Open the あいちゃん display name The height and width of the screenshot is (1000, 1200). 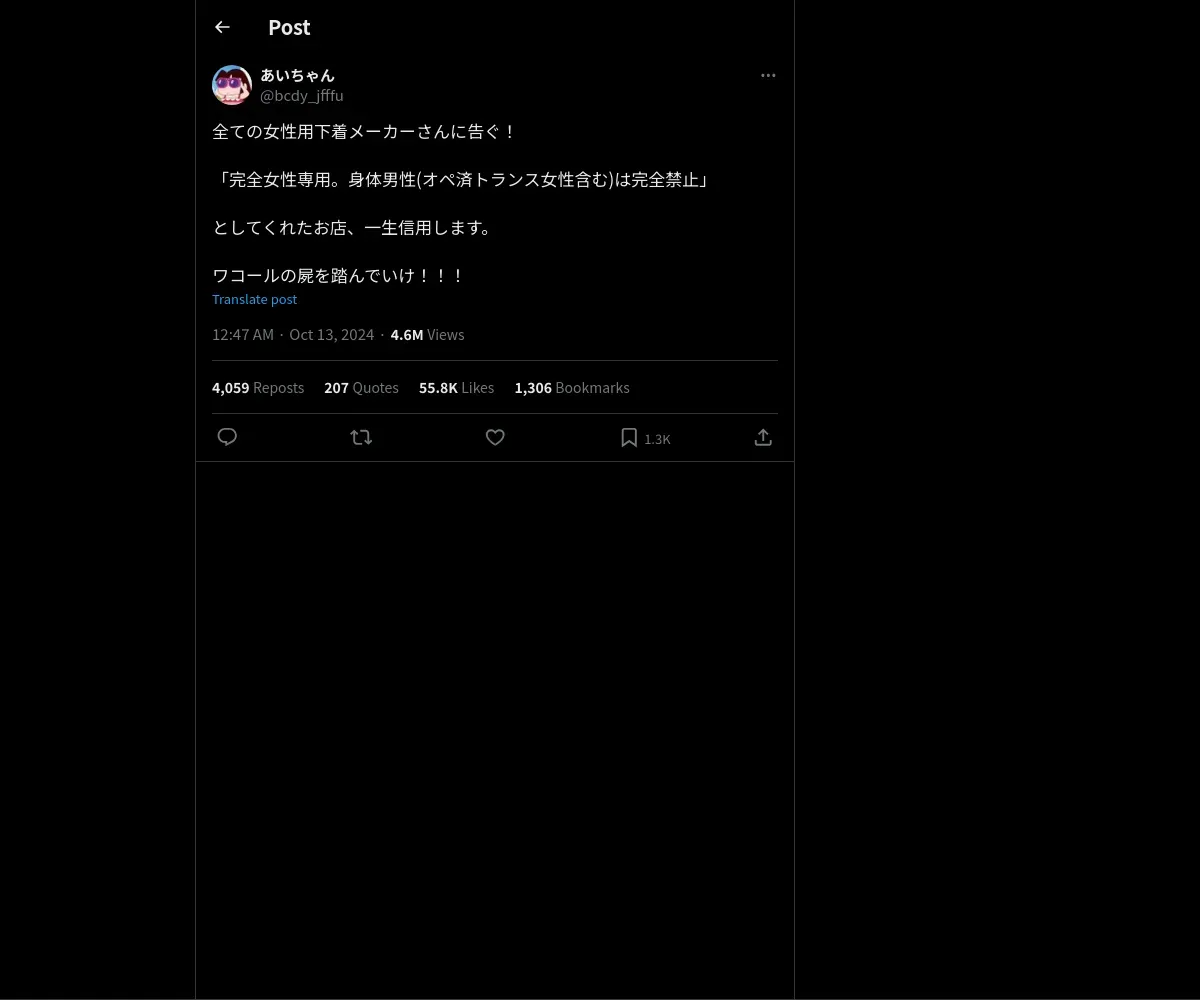click(x=297, y=75)
